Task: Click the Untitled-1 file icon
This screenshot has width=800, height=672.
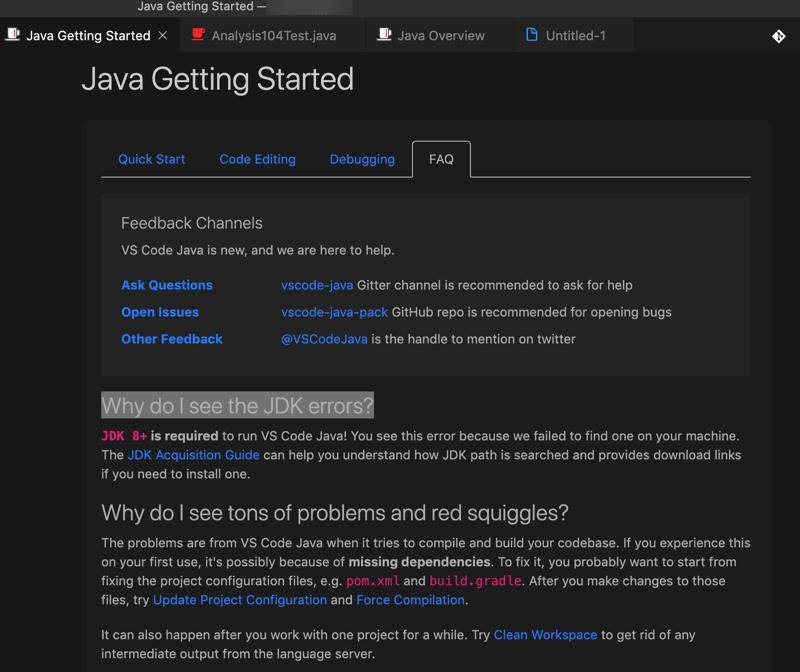Action: pyautogui.click(x=532, y=35)
